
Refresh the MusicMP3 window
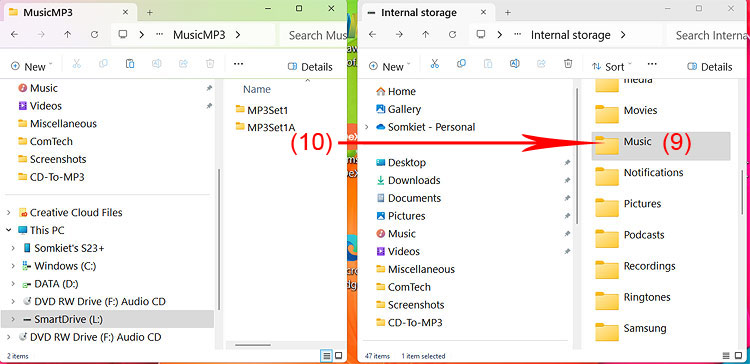(x=94, y=34)
